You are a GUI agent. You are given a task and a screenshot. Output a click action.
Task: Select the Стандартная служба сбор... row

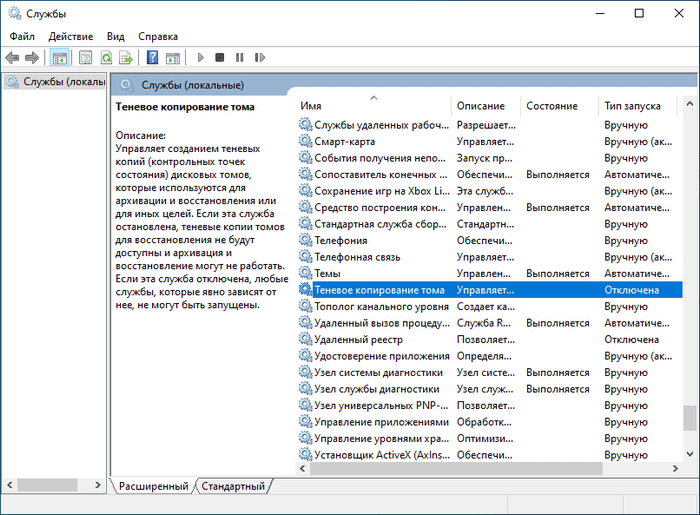[x=490, y=224]
